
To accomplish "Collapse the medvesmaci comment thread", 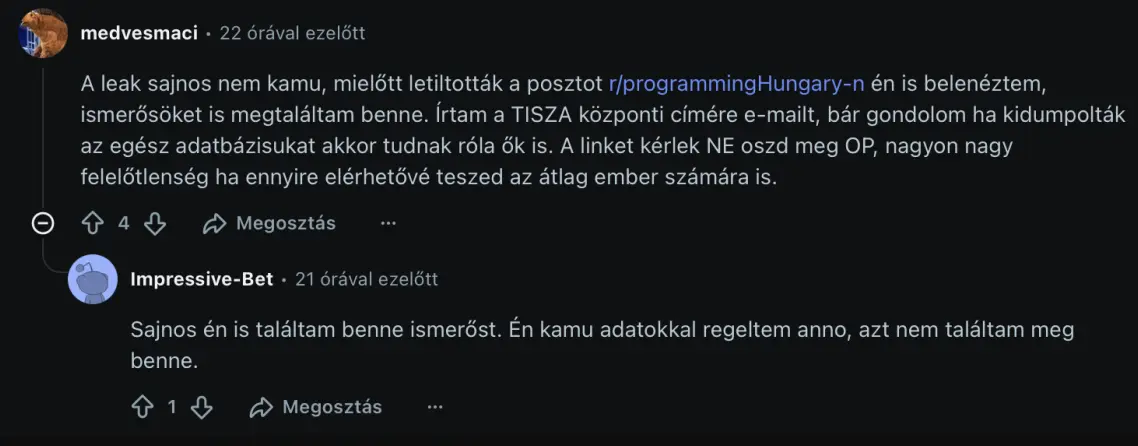I will [x=43, y=223].
